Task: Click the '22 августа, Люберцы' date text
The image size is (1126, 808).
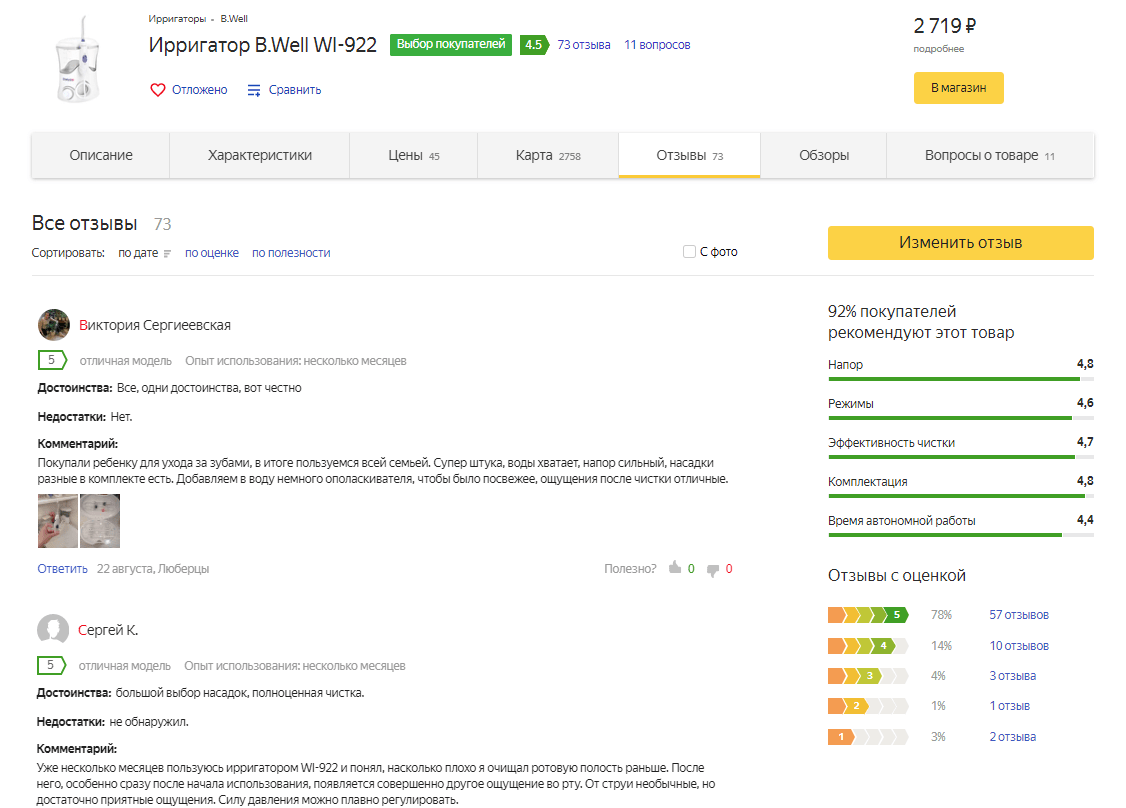Action: pos(153,569)
